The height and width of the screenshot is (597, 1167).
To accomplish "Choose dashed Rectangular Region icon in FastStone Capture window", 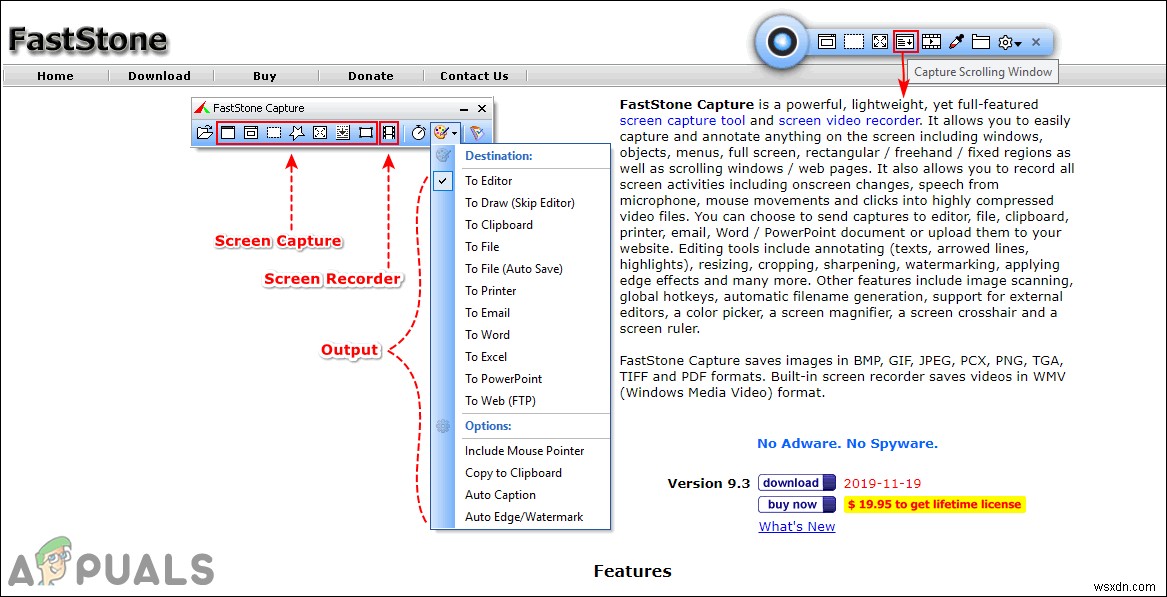I will [x=274, y=133].
